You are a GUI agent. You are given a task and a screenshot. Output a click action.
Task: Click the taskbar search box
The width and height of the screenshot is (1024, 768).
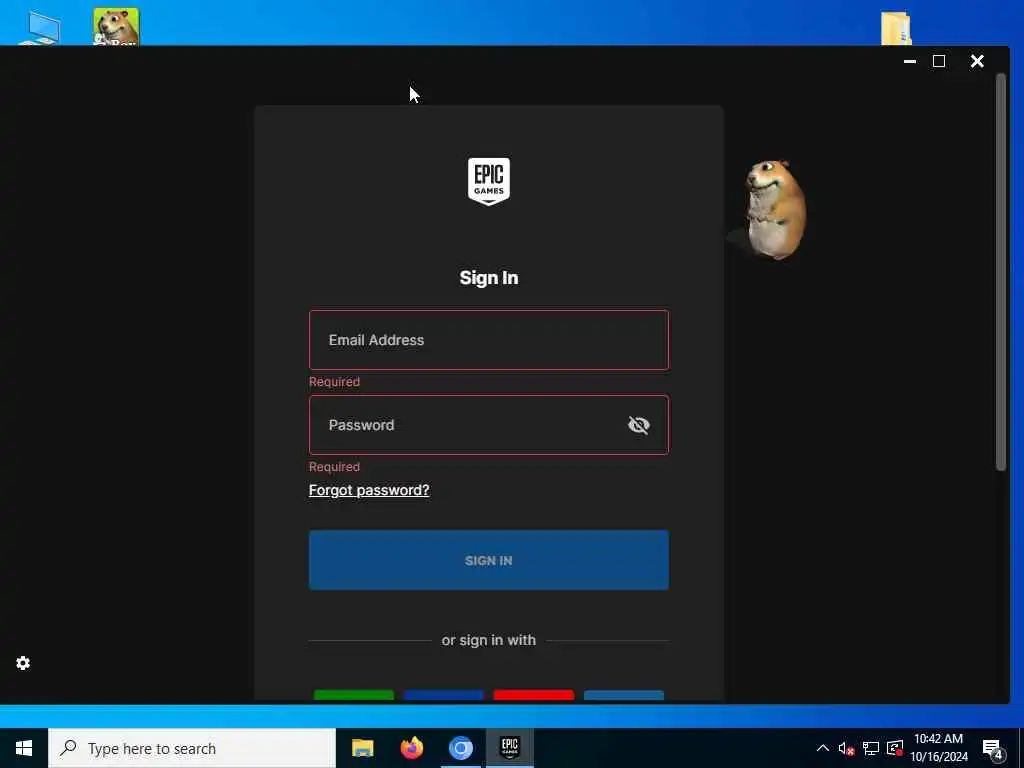pyautogui.click(x=192, y=748)
